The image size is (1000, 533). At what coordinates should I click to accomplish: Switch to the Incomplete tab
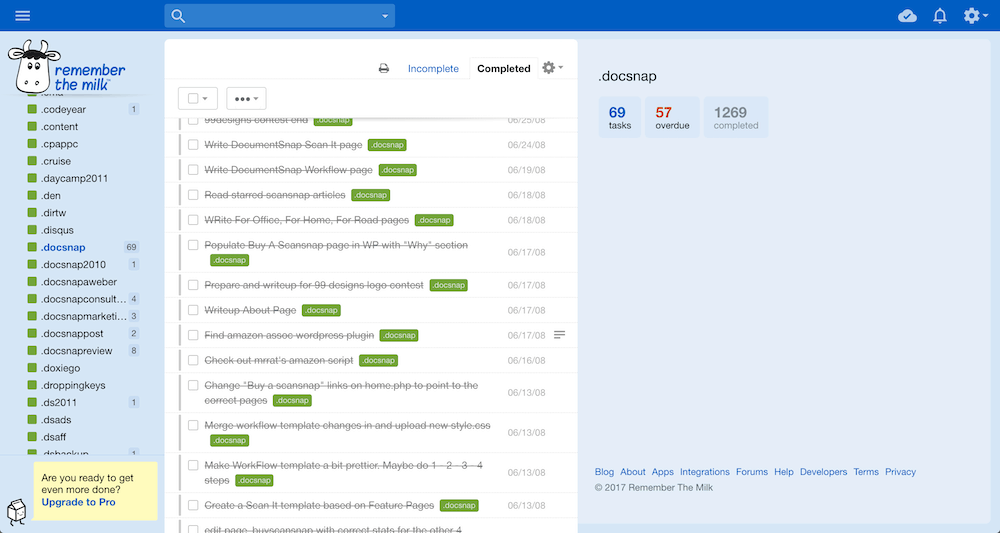pos(433,68)
